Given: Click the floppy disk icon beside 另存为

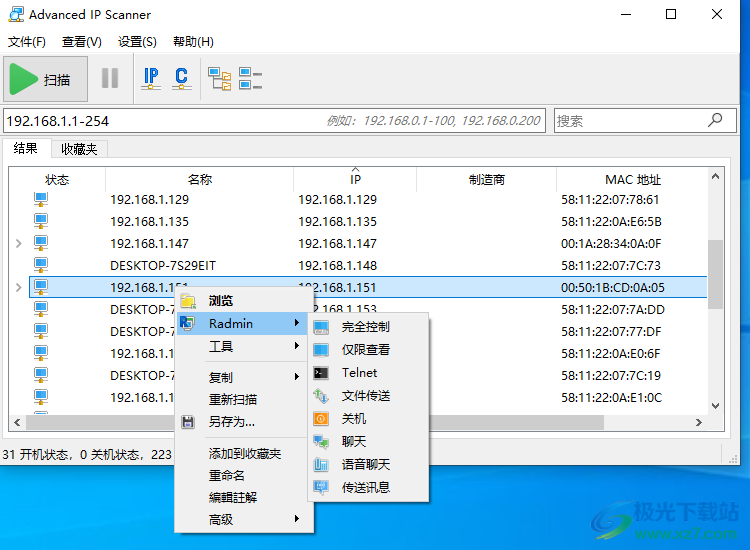Looking at the screenshot, I should click(x=188, y=422).
